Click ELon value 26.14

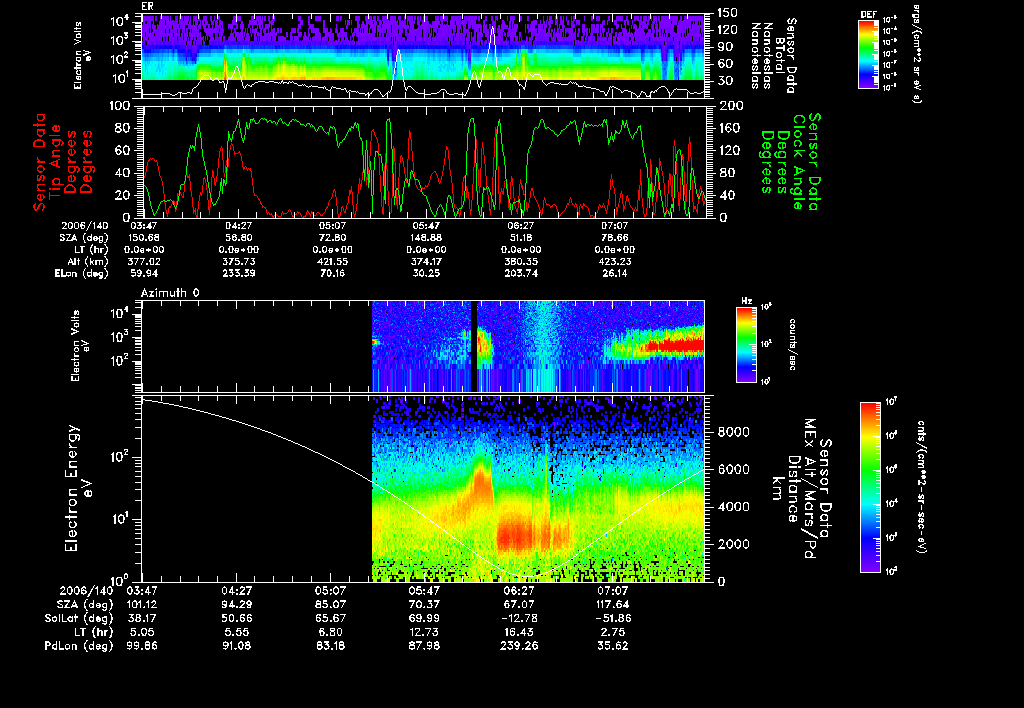615,274
